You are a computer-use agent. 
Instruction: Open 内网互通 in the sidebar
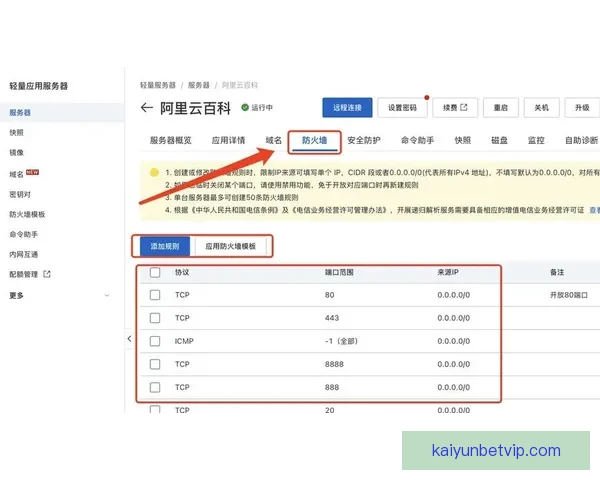(x=24, y=254)
